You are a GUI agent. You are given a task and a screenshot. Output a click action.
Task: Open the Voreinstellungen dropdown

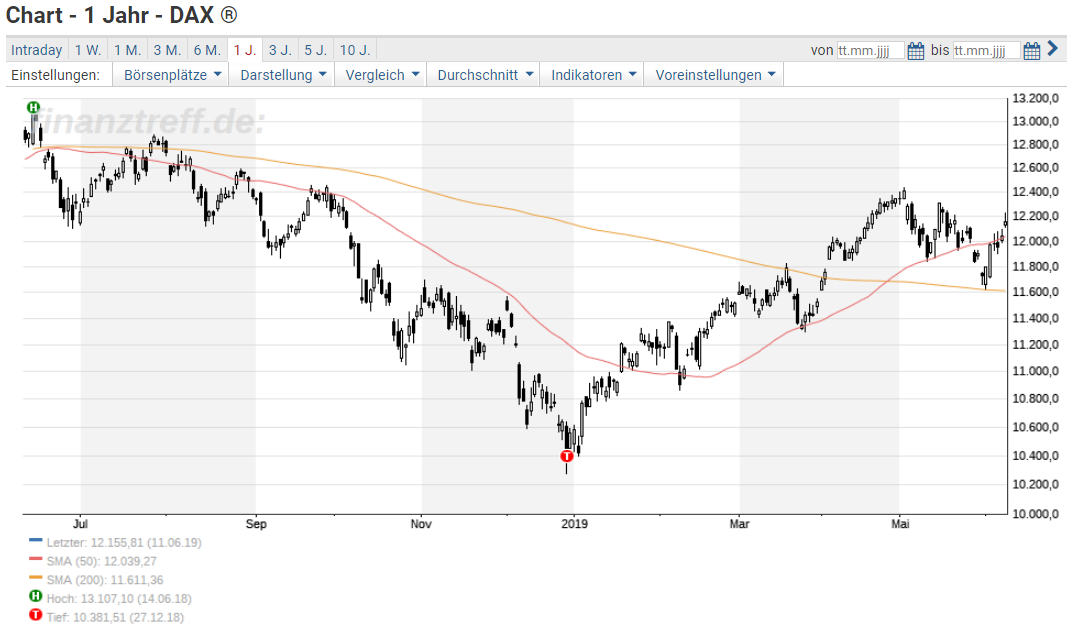coord(715,75)
